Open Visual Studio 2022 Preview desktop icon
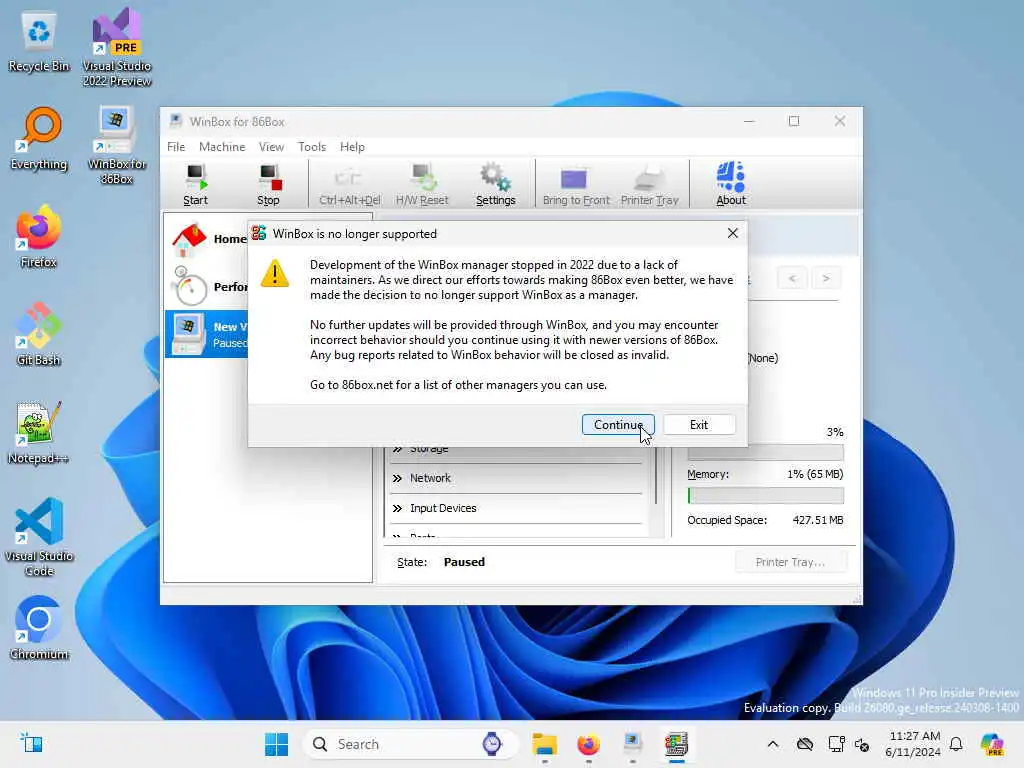1024x768 pixels. click(x=117, y=48)
